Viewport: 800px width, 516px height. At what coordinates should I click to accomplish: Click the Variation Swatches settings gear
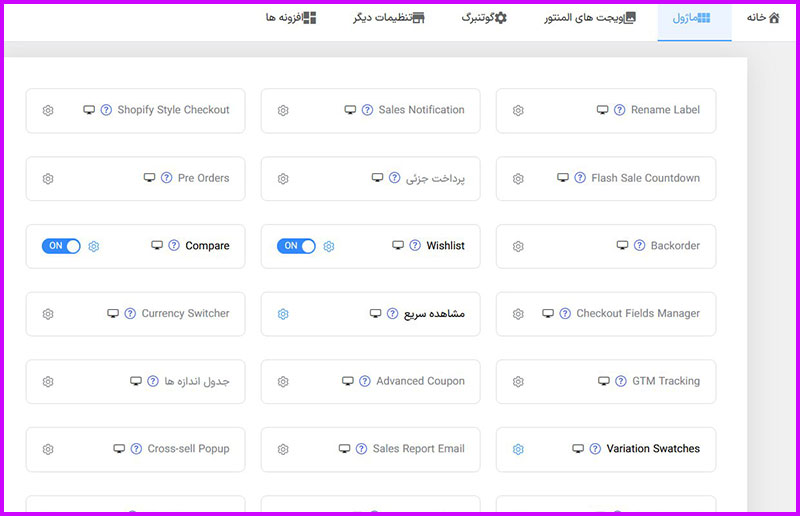[x=518, y=449]
